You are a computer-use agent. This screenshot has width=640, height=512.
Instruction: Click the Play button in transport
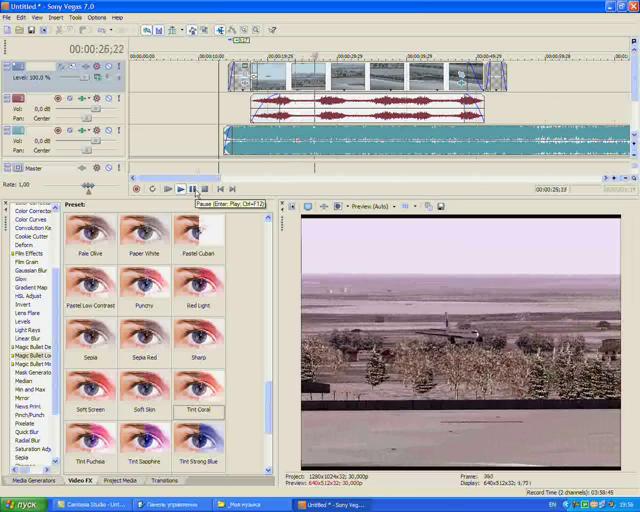180,189
